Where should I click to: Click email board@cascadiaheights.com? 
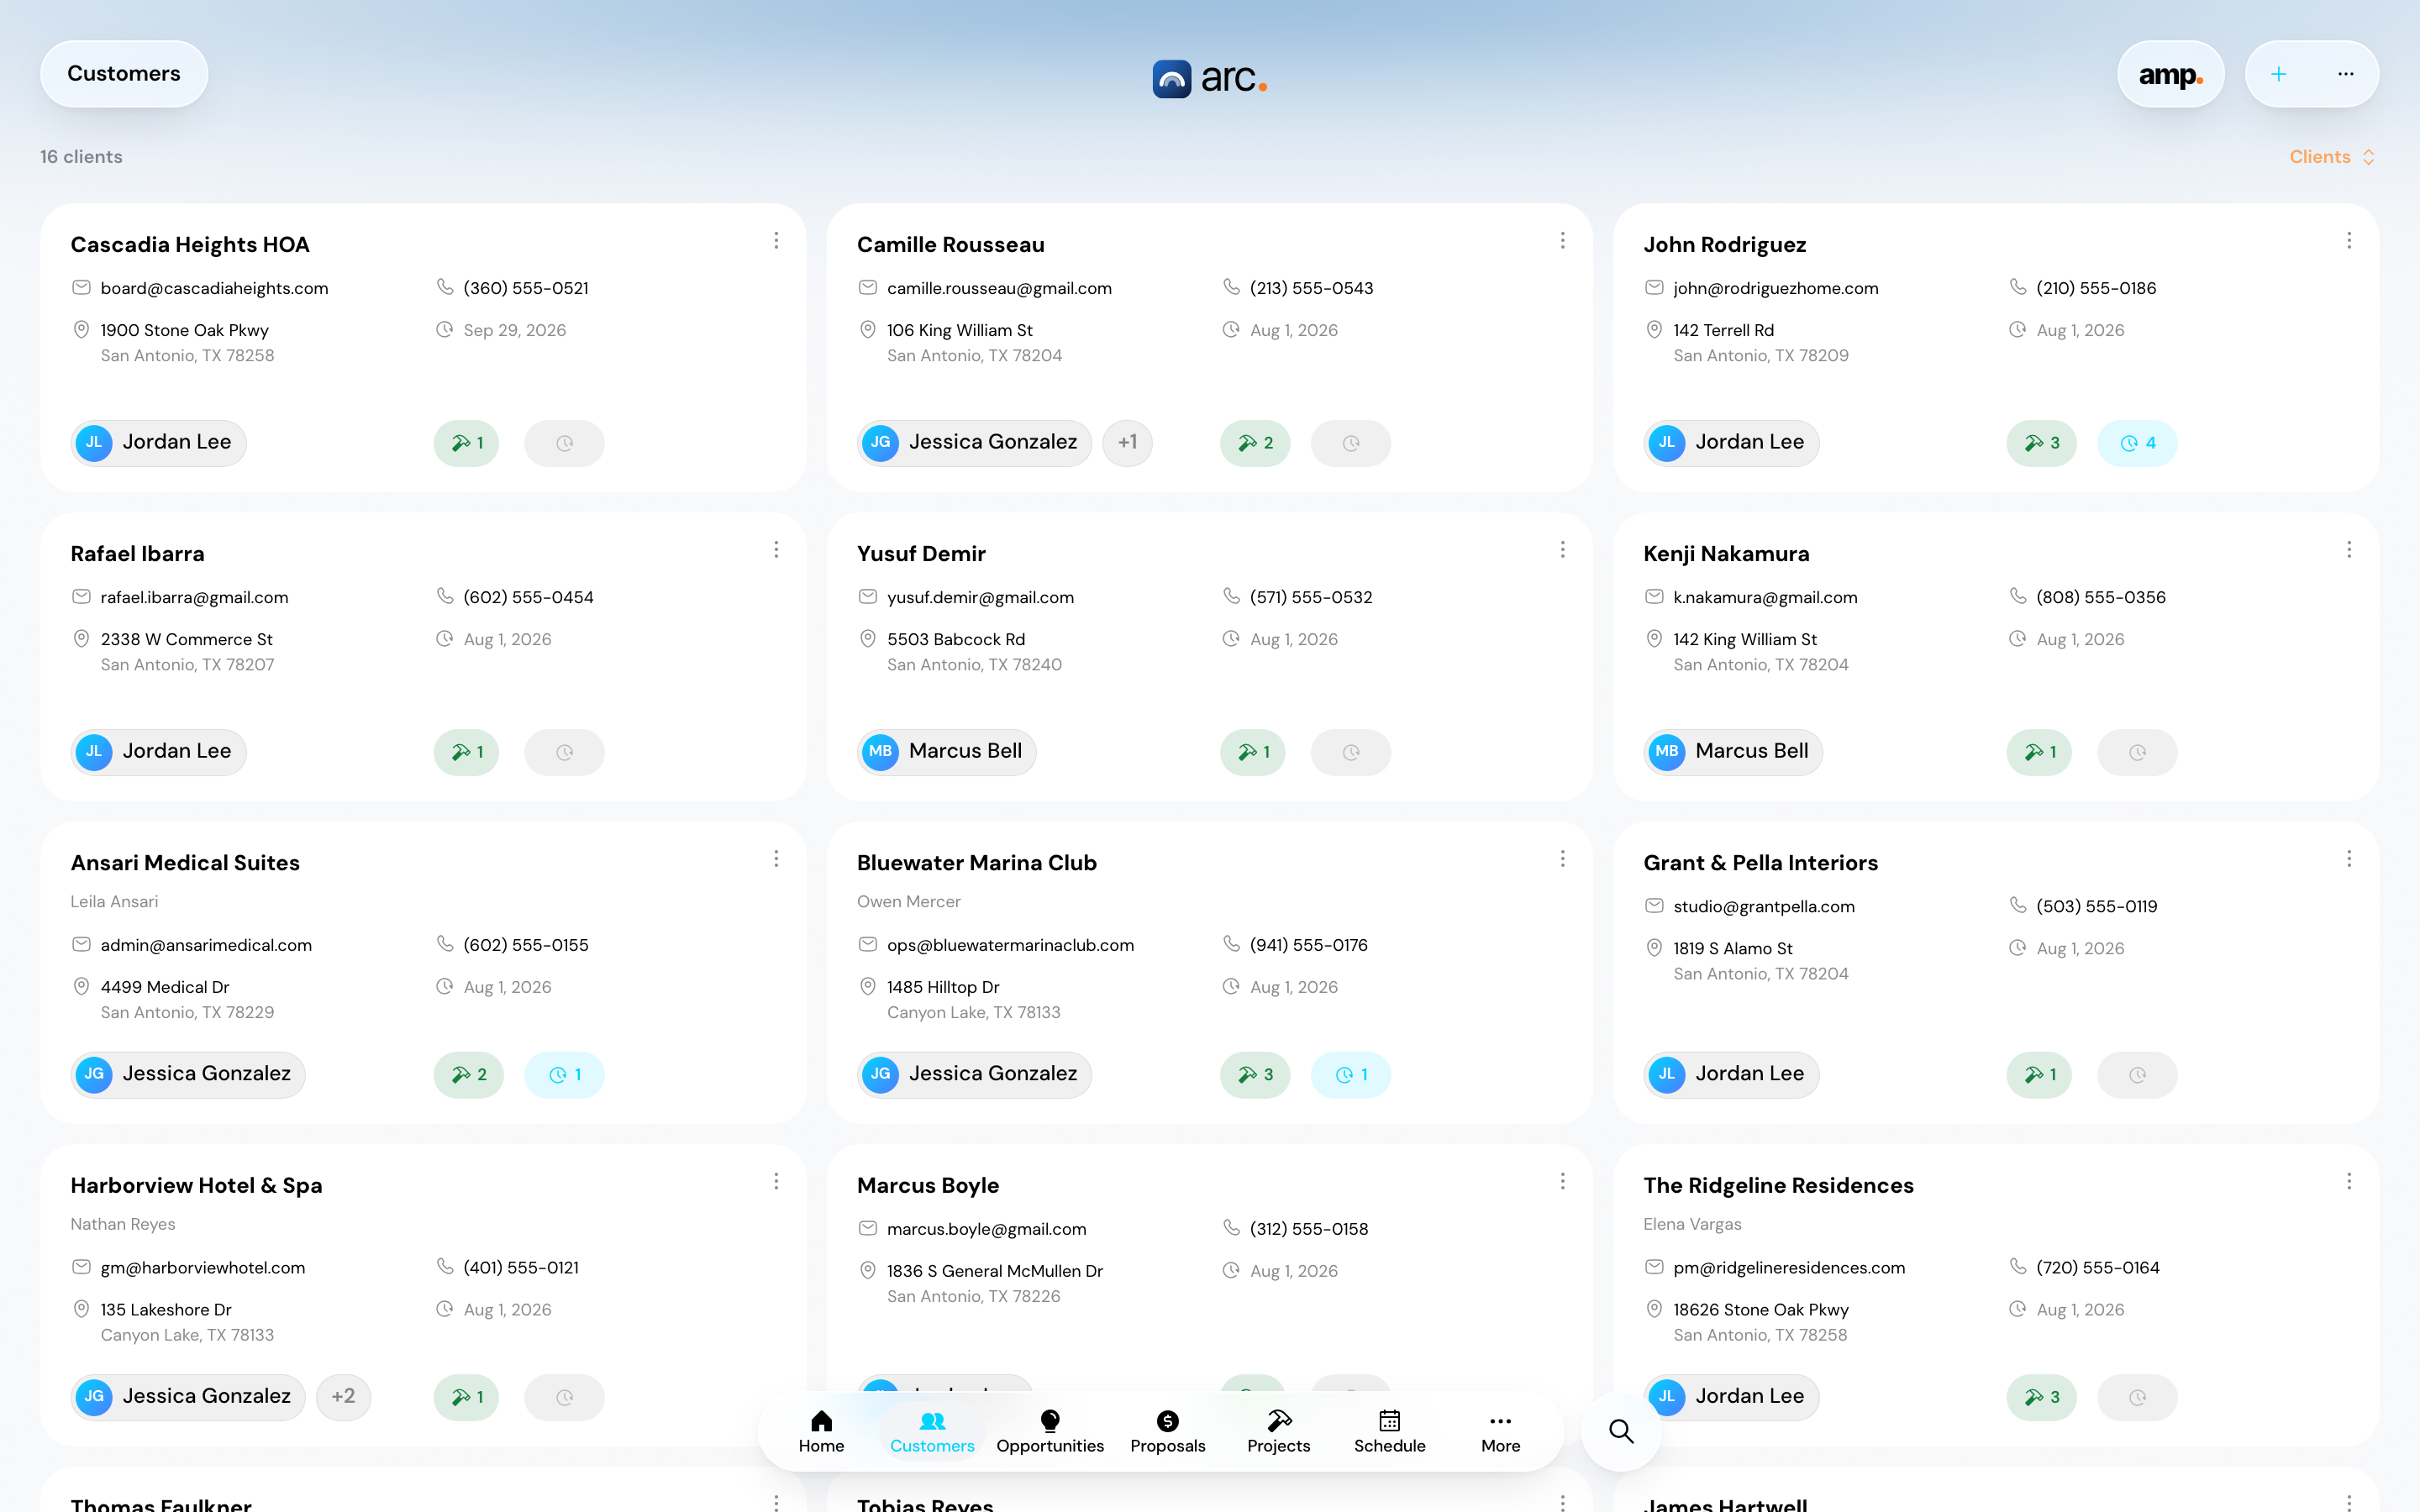click(x=214, y=288)
